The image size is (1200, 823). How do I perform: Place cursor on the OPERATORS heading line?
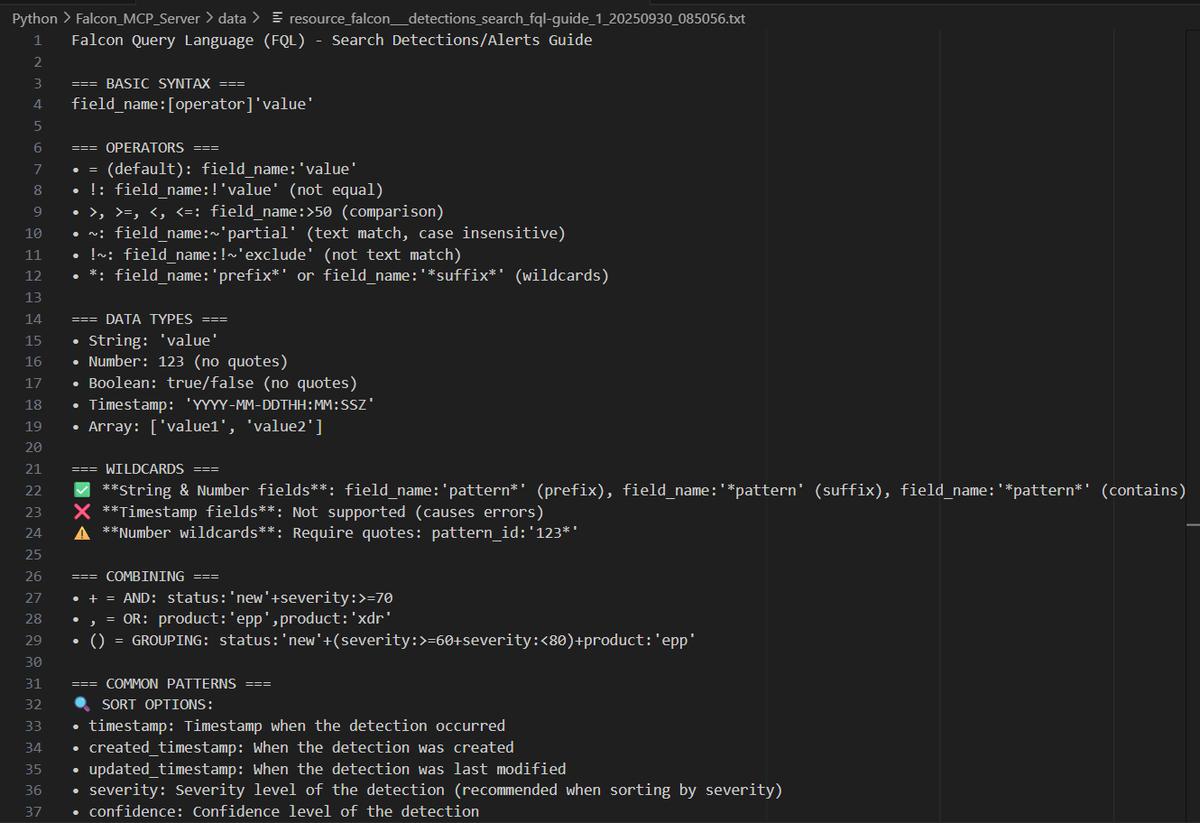[145, 147]
